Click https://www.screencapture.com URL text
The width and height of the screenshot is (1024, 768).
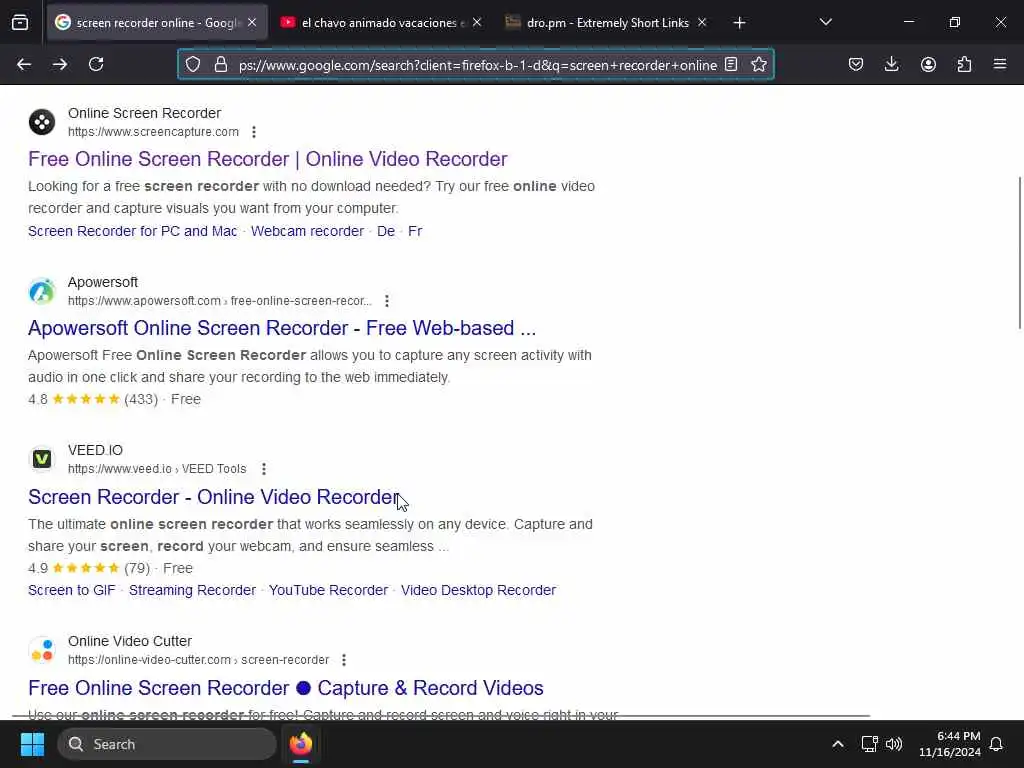(153, 132)
